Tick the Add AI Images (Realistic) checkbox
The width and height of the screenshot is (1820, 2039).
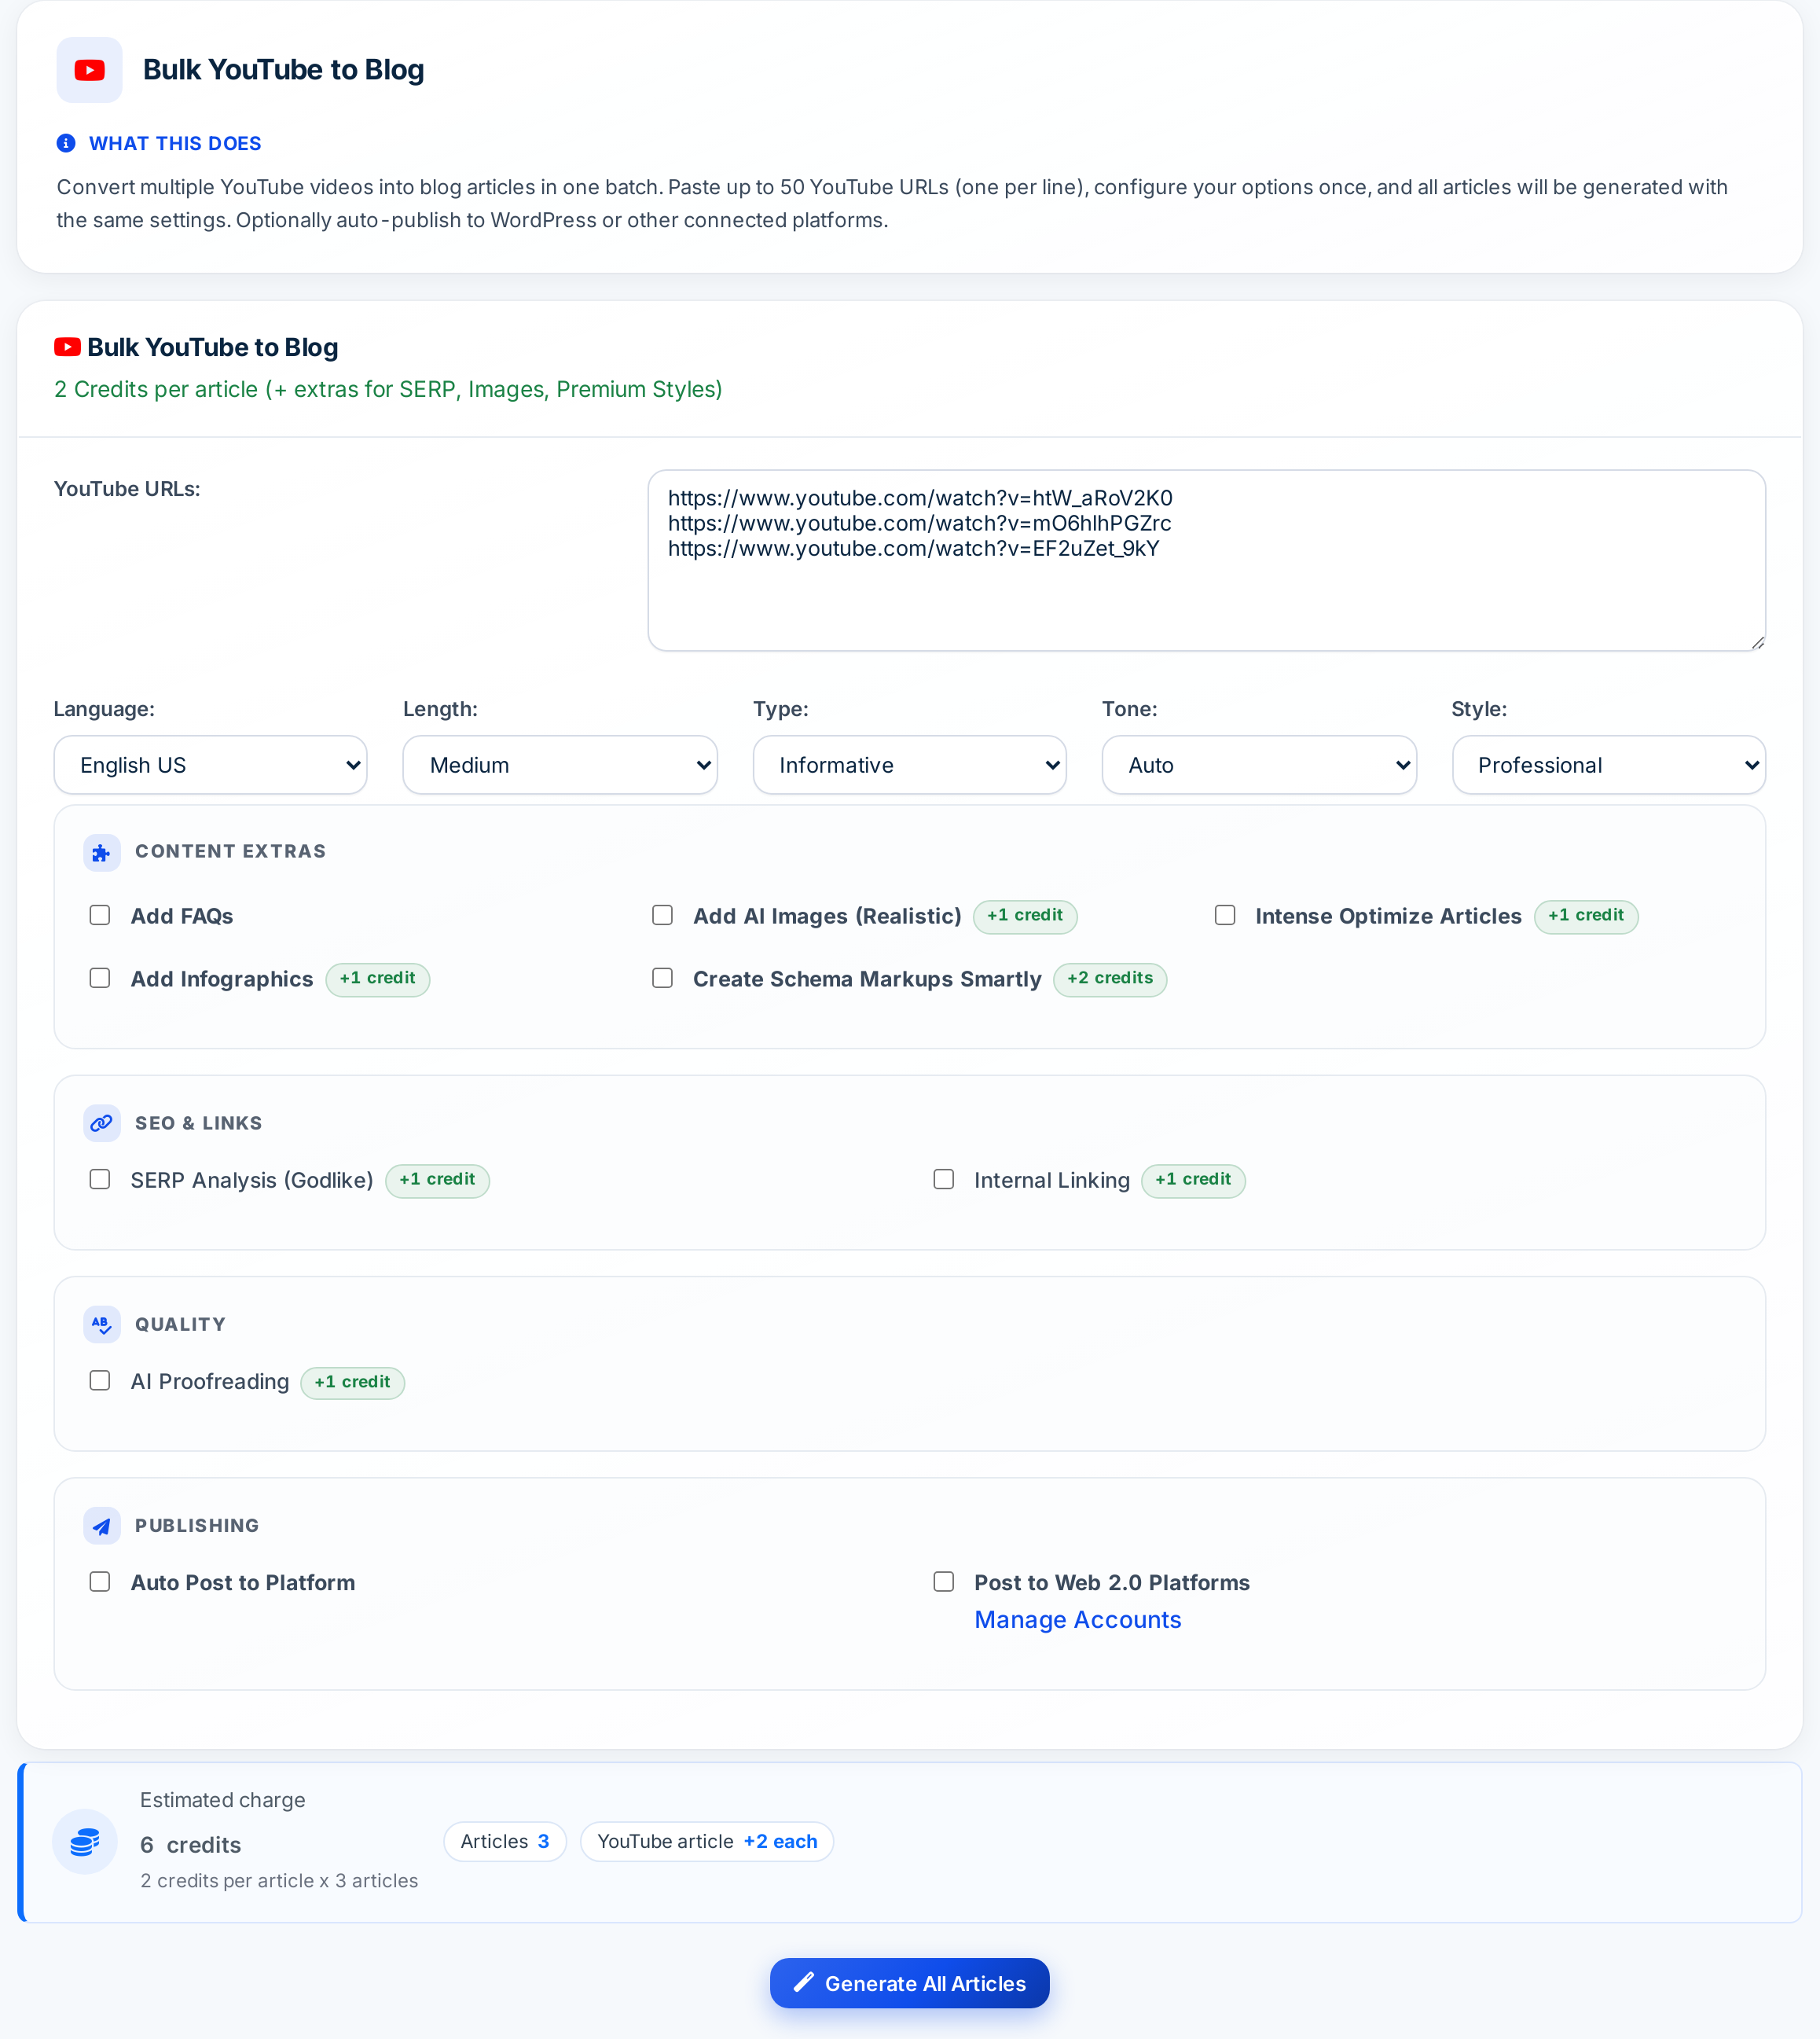[662, 915]
